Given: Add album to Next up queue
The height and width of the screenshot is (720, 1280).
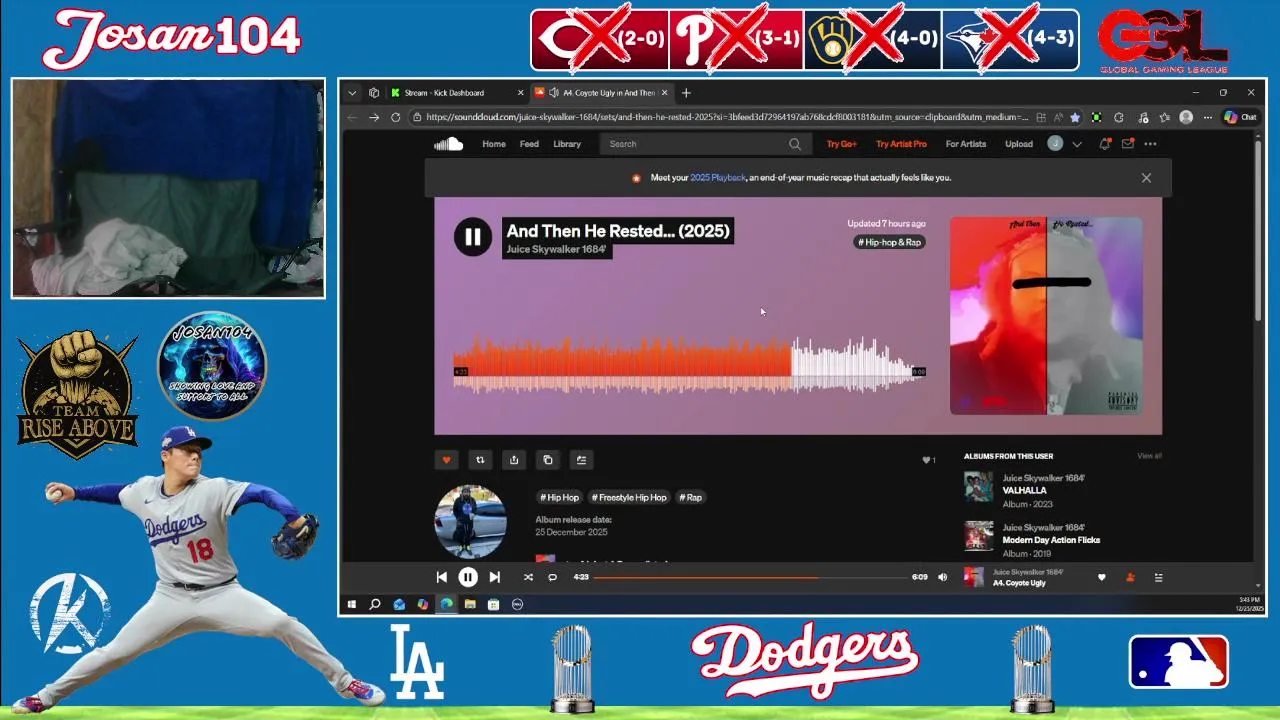Looking at the screenshot, I should [581, 460].
